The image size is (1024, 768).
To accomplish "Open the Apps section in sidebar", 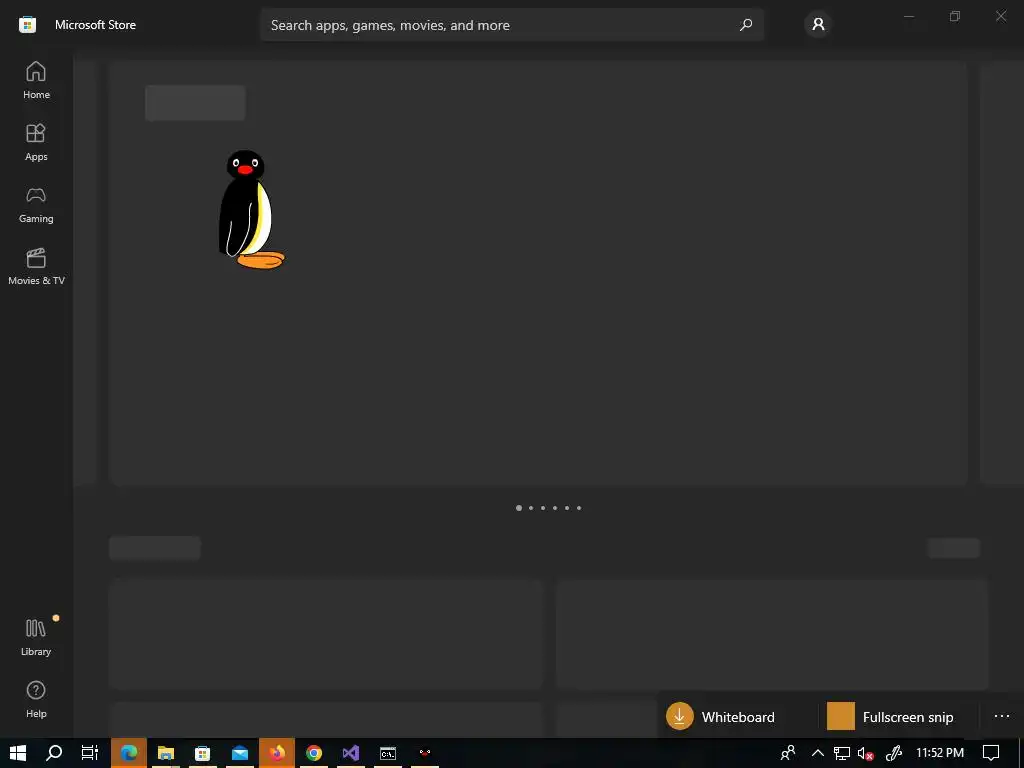I will (x=36, y=142).
